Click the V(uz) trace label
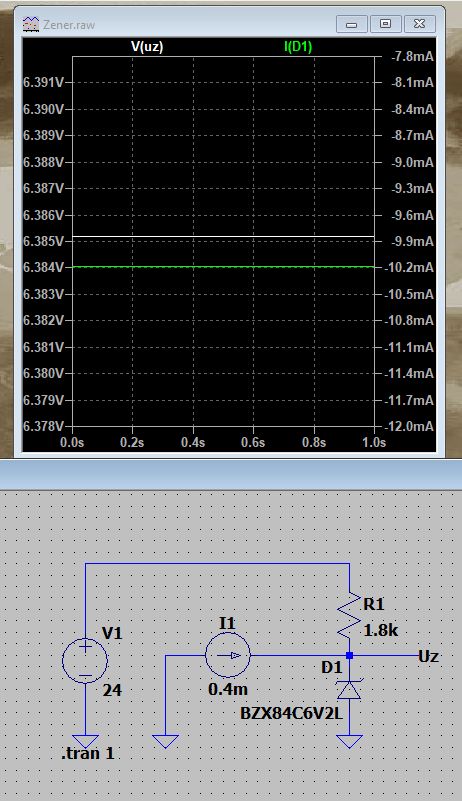The image size is (462, 801). (147, 47)
